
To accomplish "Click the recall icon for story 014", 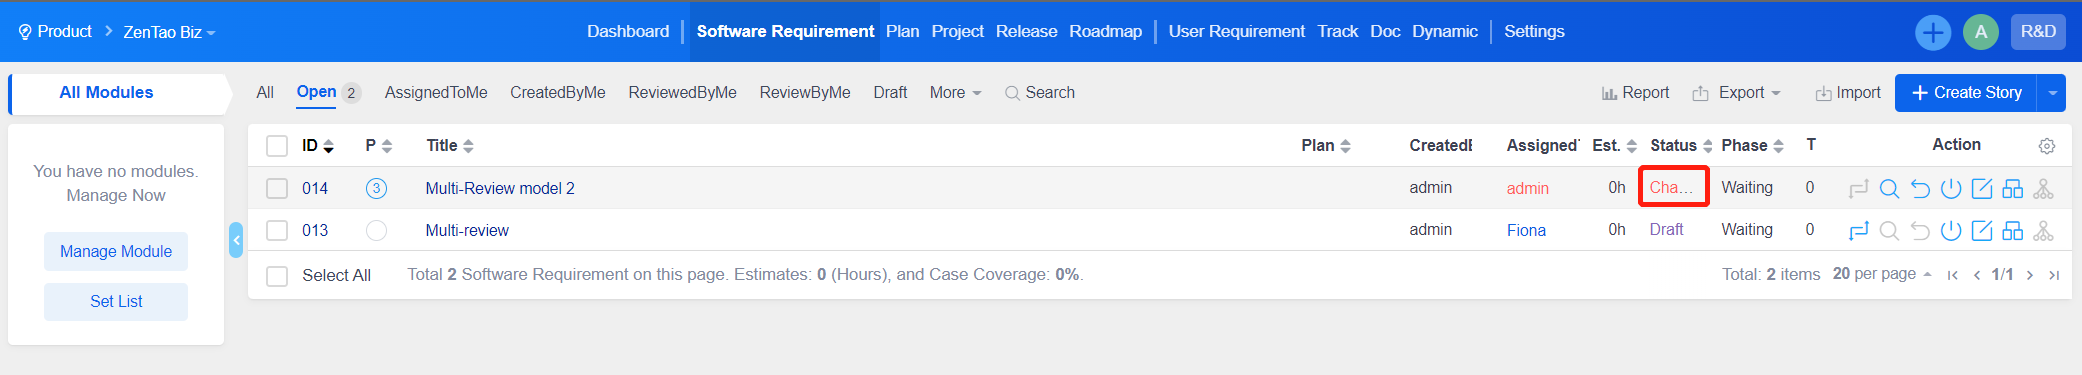I will [1920, 188].
